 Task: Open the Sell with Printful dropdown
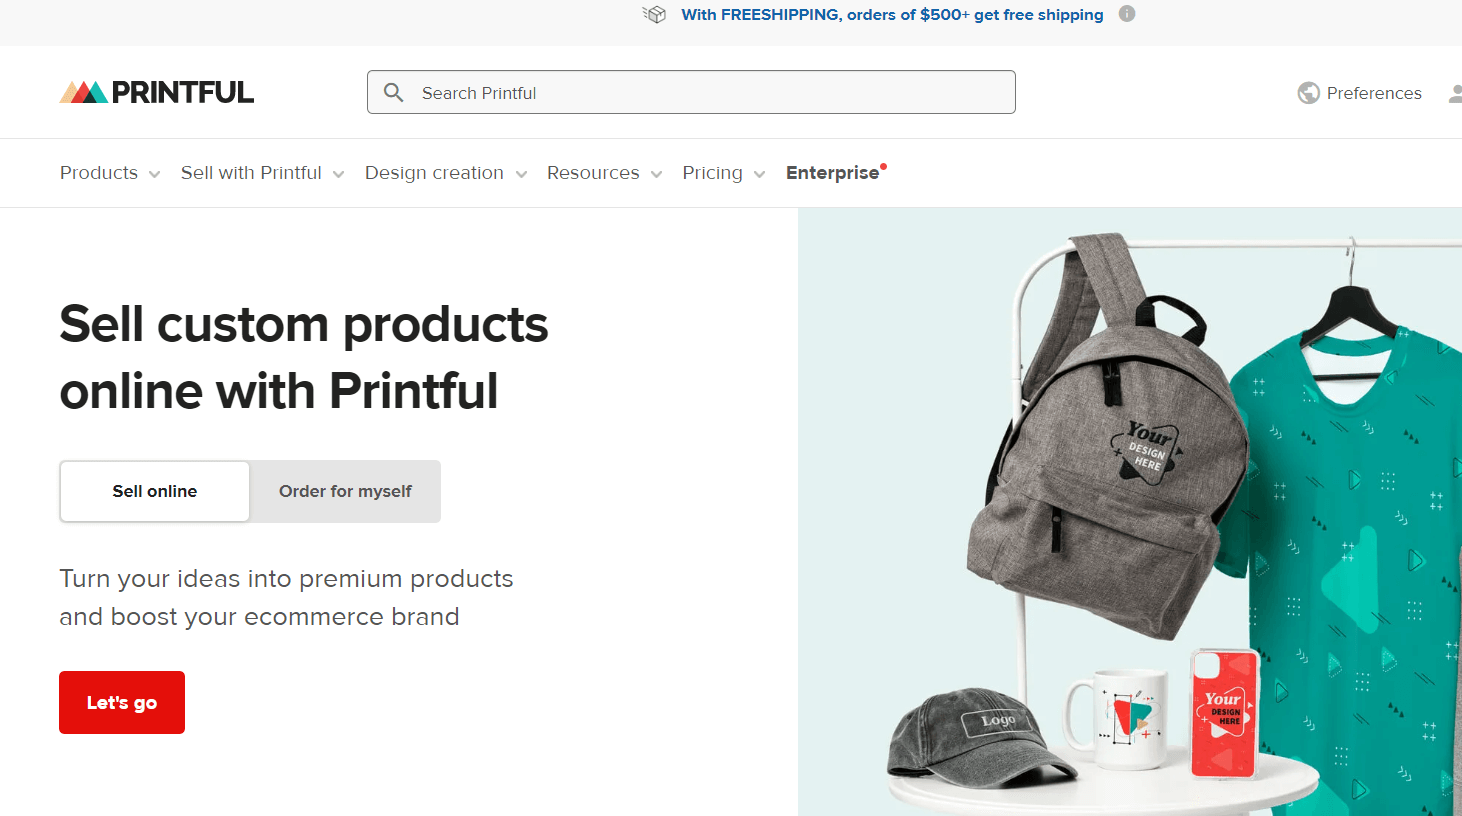[262, 173]
